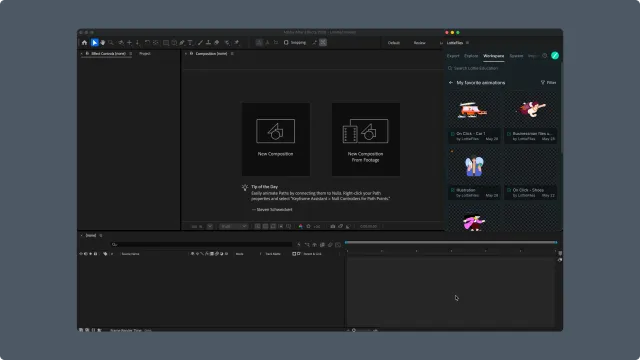Switch to the Default workspace
Viewport: 640px width, 360px height.
click(x=394, y=43)
